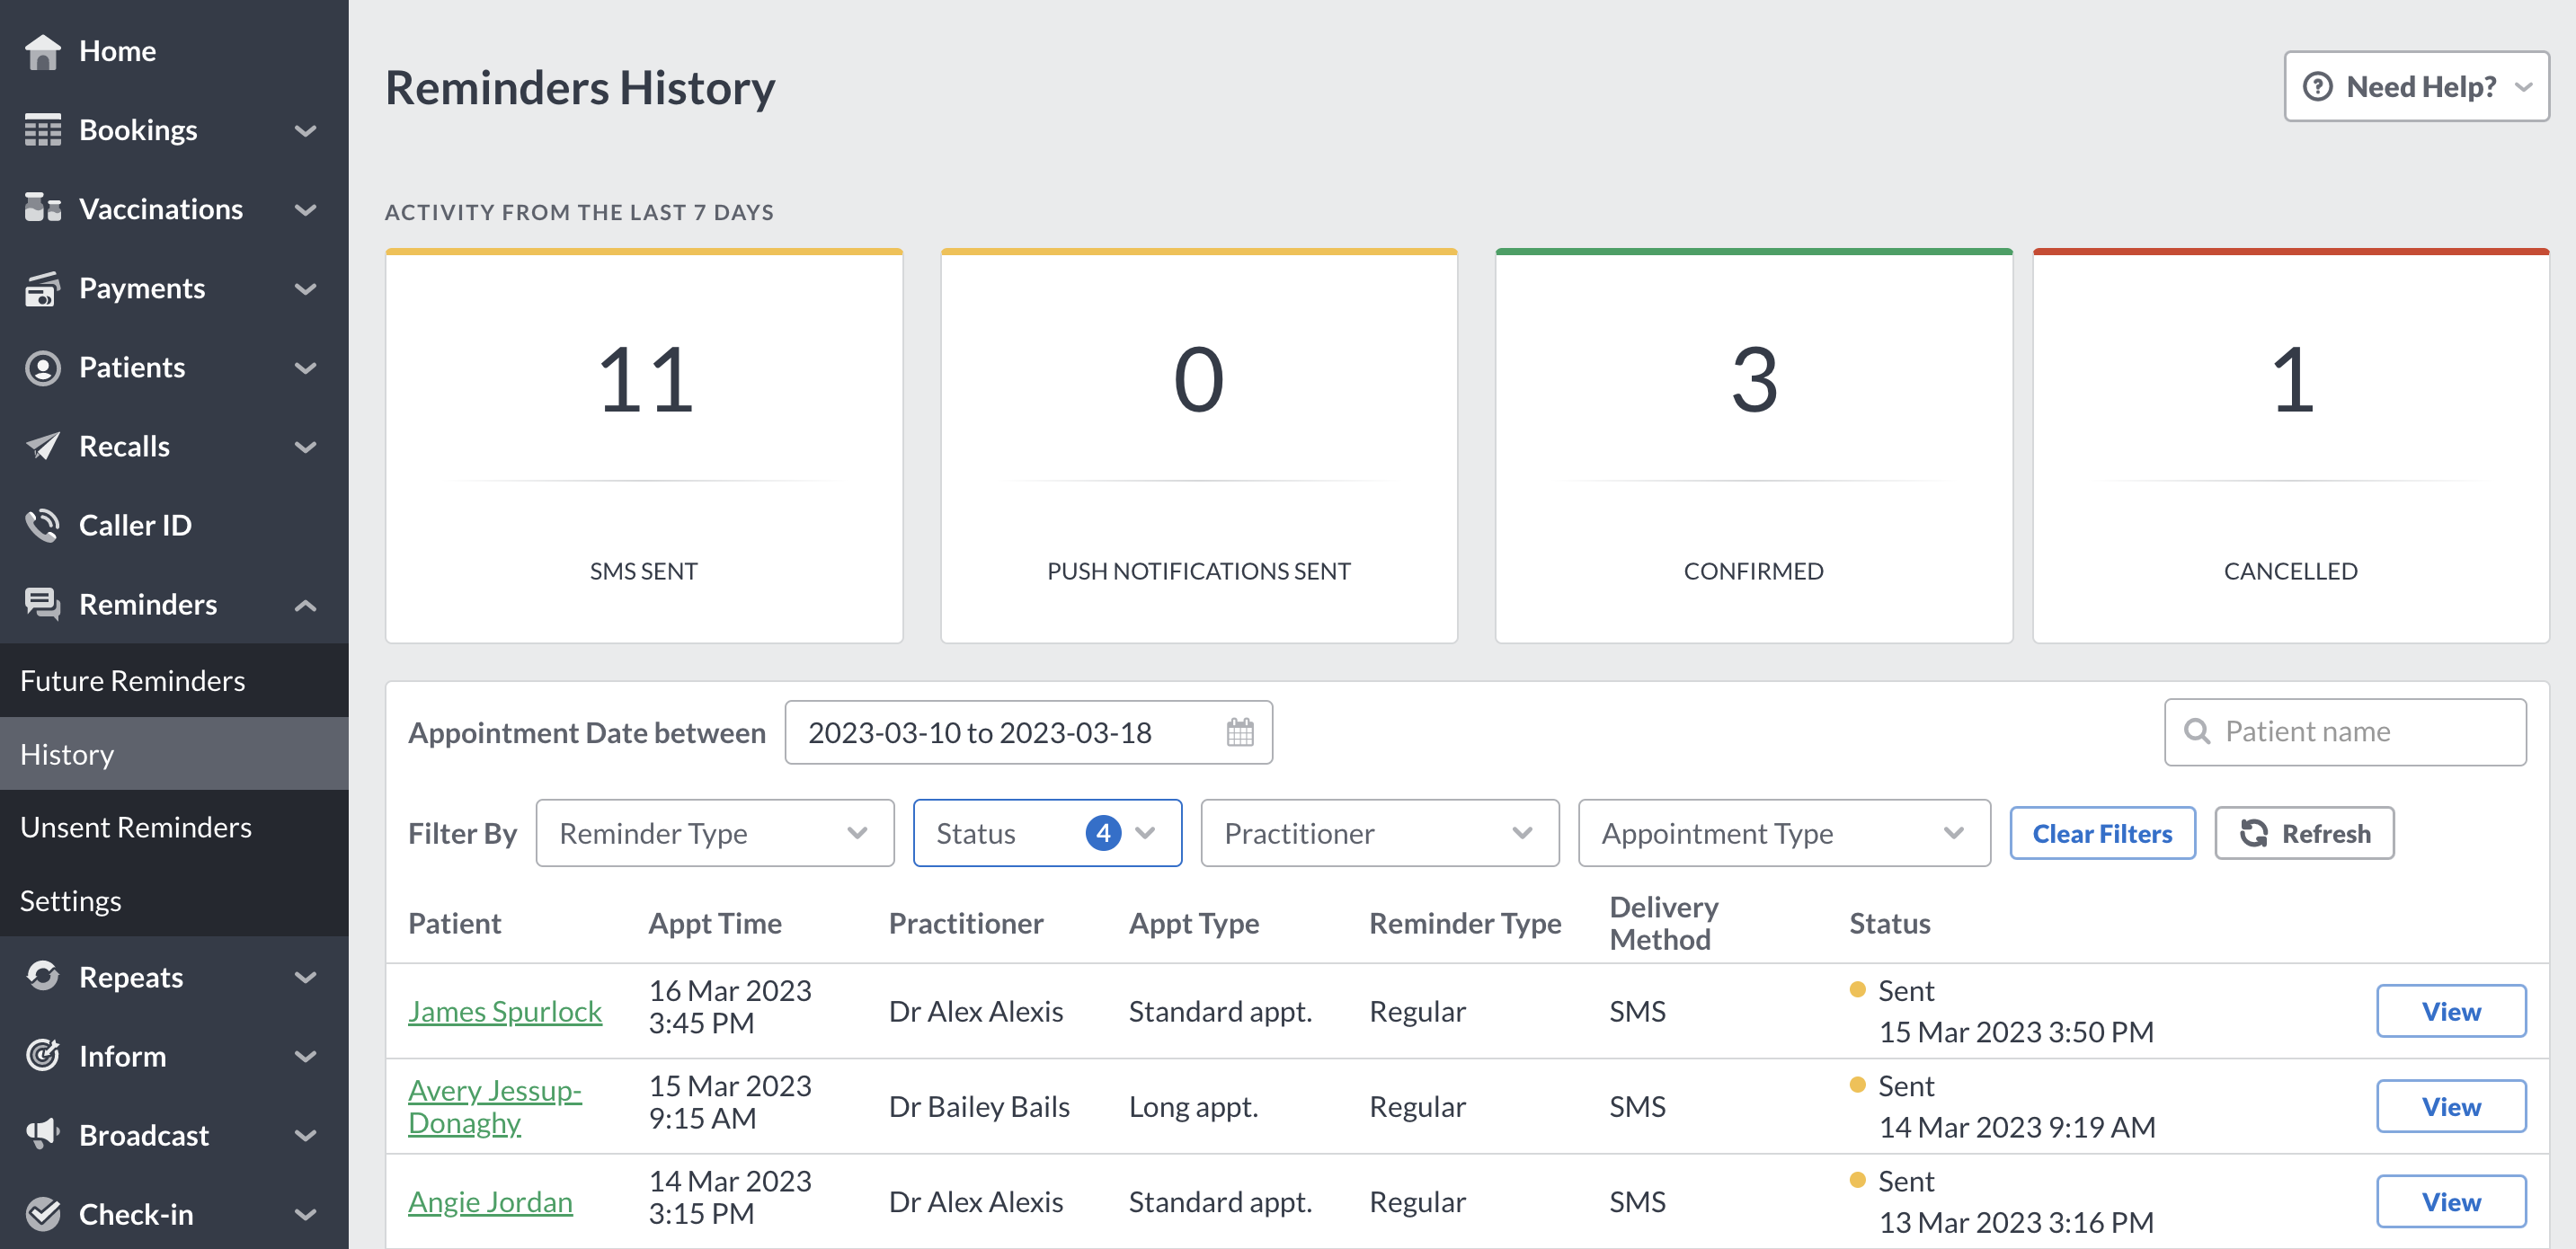Click the Patient name search field

(x=2345, y=731)
